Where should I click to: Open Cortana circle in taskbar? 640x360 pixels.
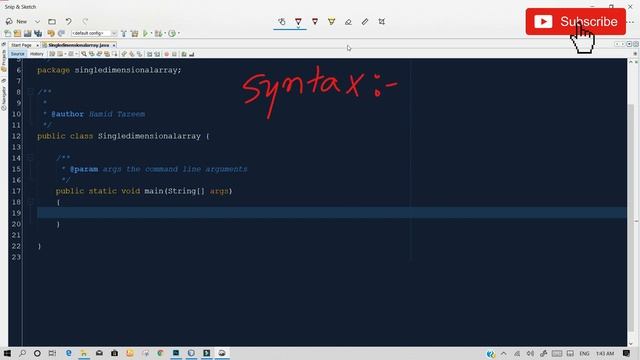tap(37, 353)
